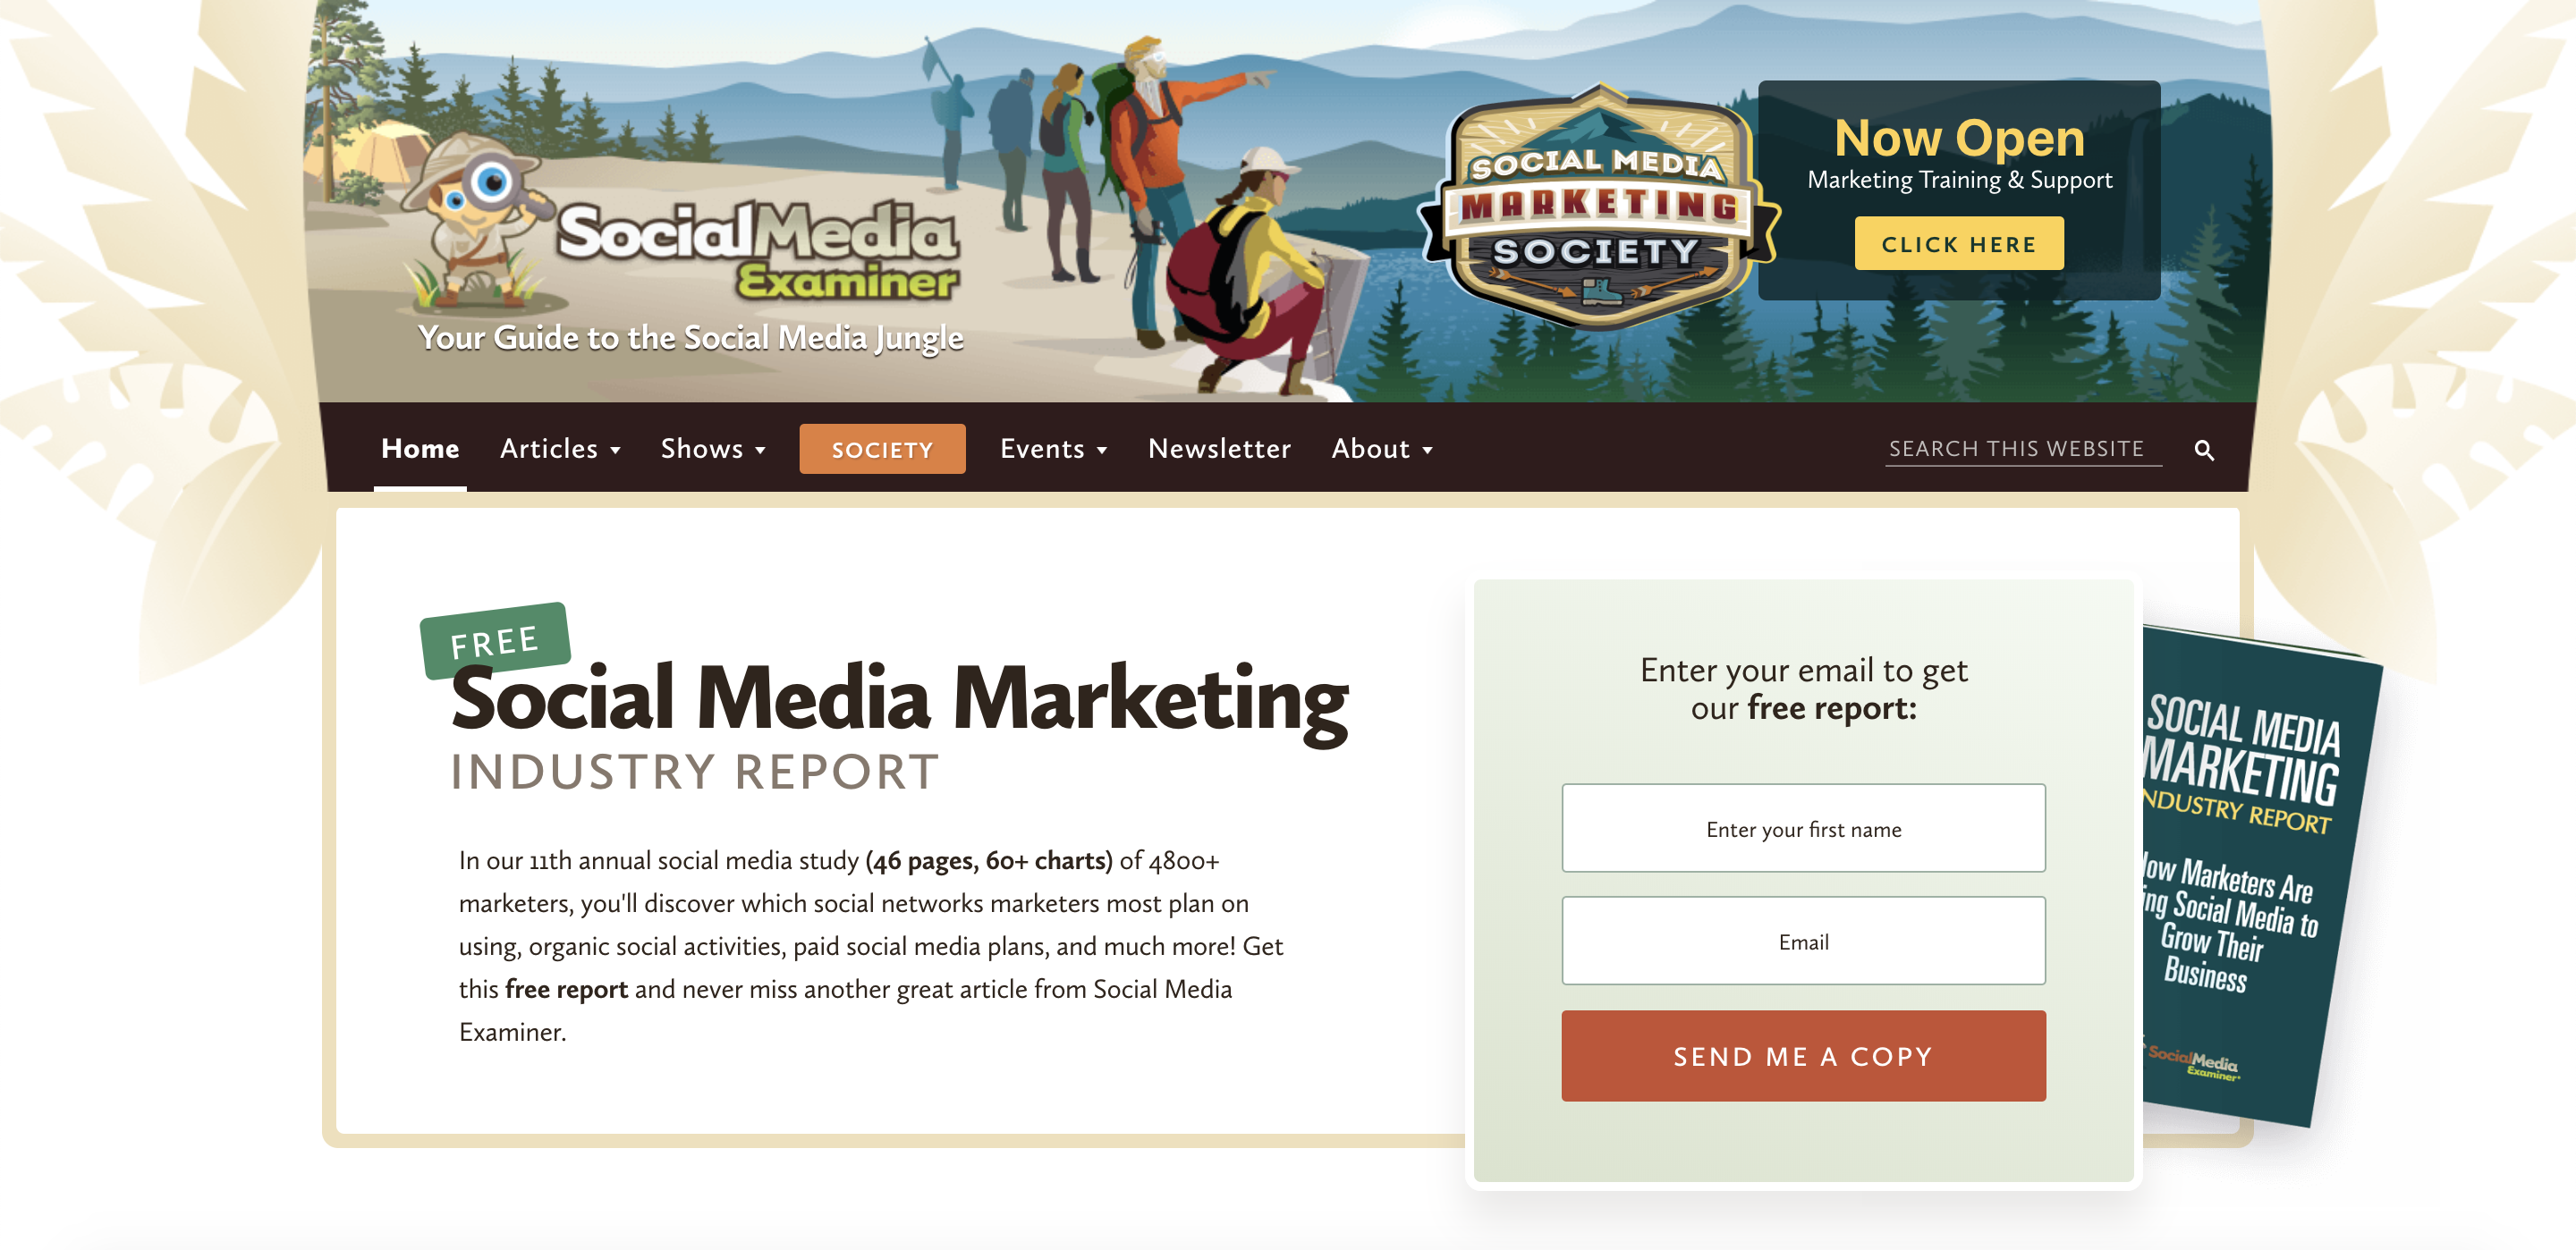The image size is (2576, 1250).
Task: Click the search magnifying glass icon
Action: click(2204, 450)
